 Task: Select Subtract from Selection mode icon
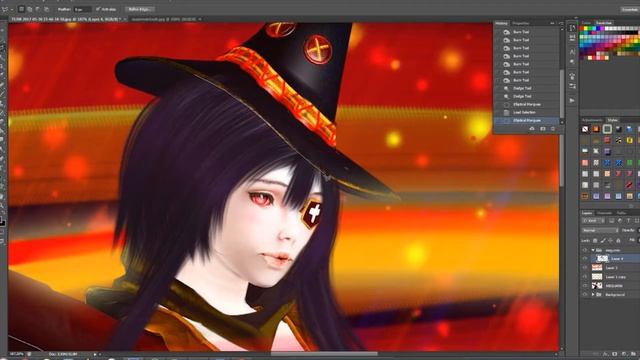tap(38, 9)
